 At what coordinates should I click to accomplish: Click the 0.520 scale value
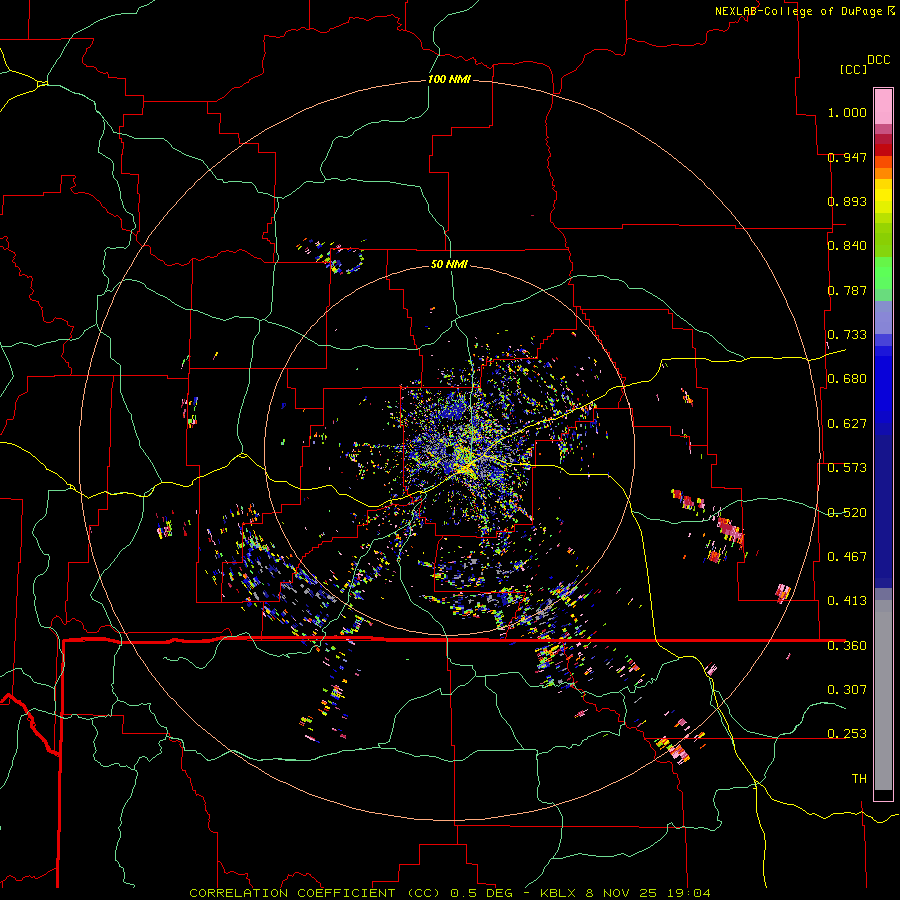click(847, 513)
